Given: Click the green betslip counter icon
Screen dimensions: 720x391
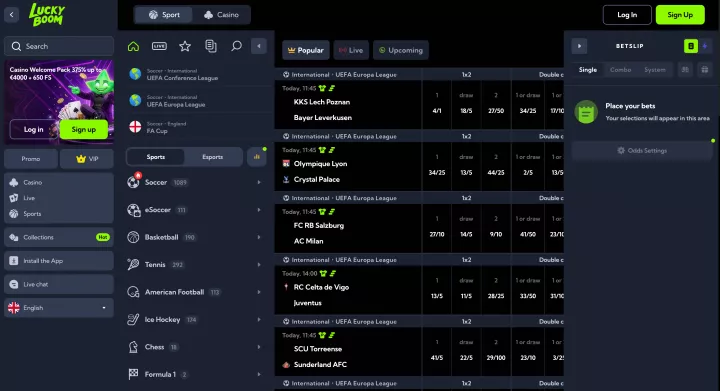Looking at the screenshot, I should 691,46.
